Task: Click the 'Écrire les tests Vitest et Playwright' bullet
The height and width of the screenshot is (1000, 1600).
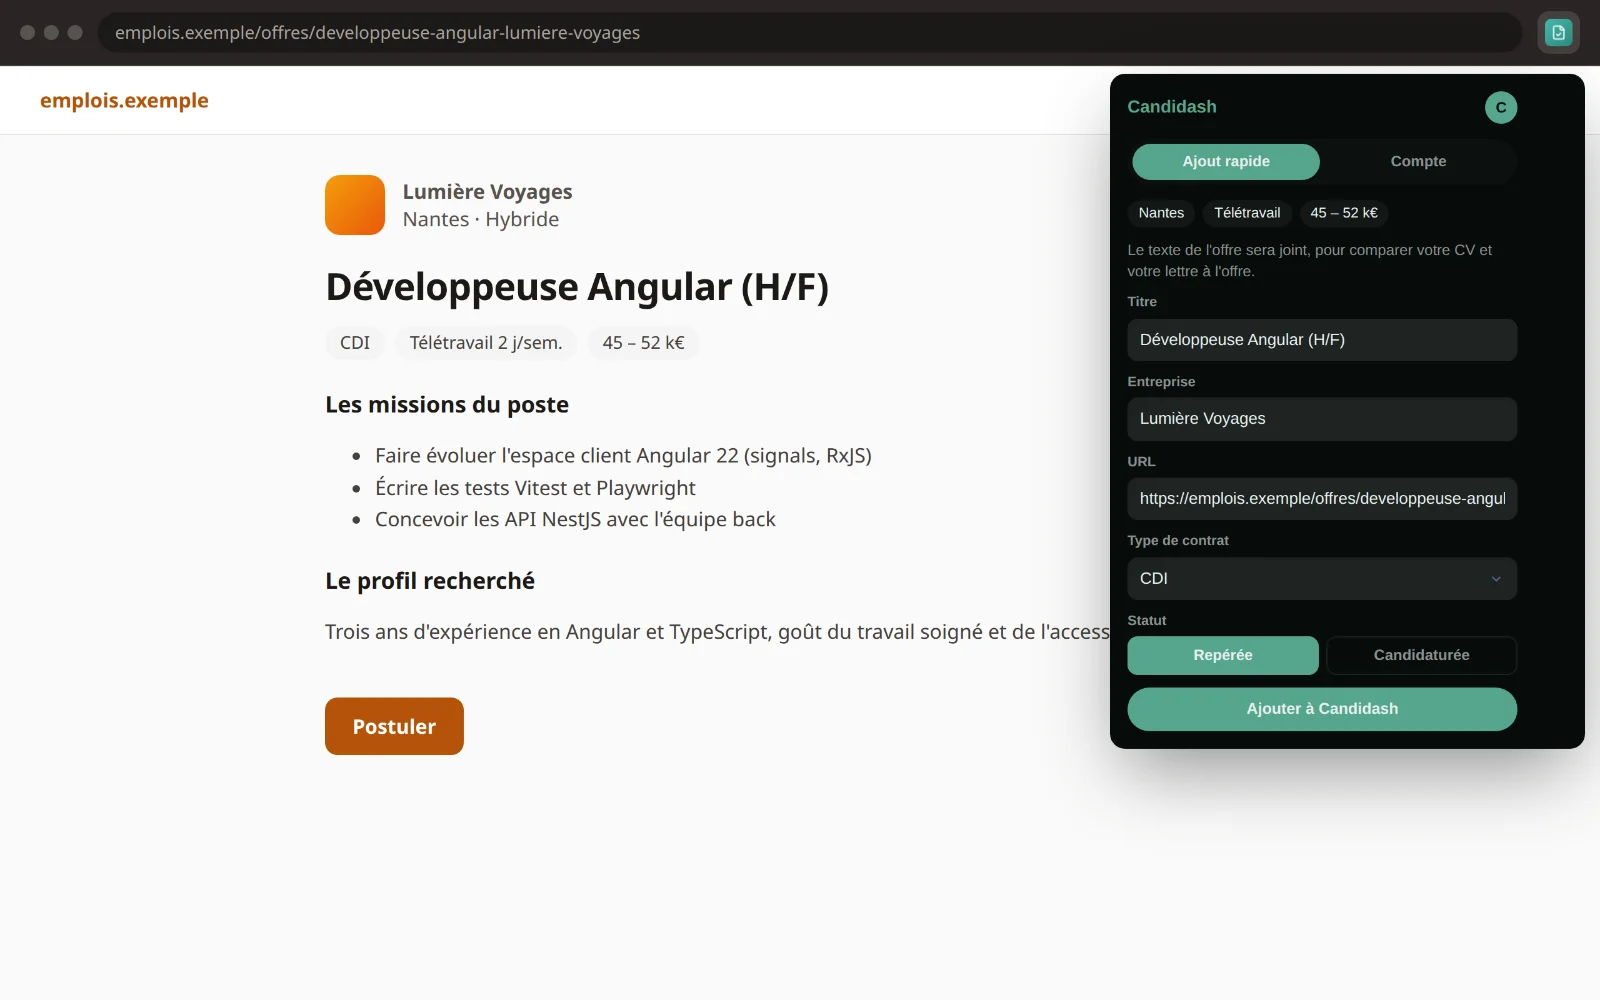Action: tap(535, 488)
